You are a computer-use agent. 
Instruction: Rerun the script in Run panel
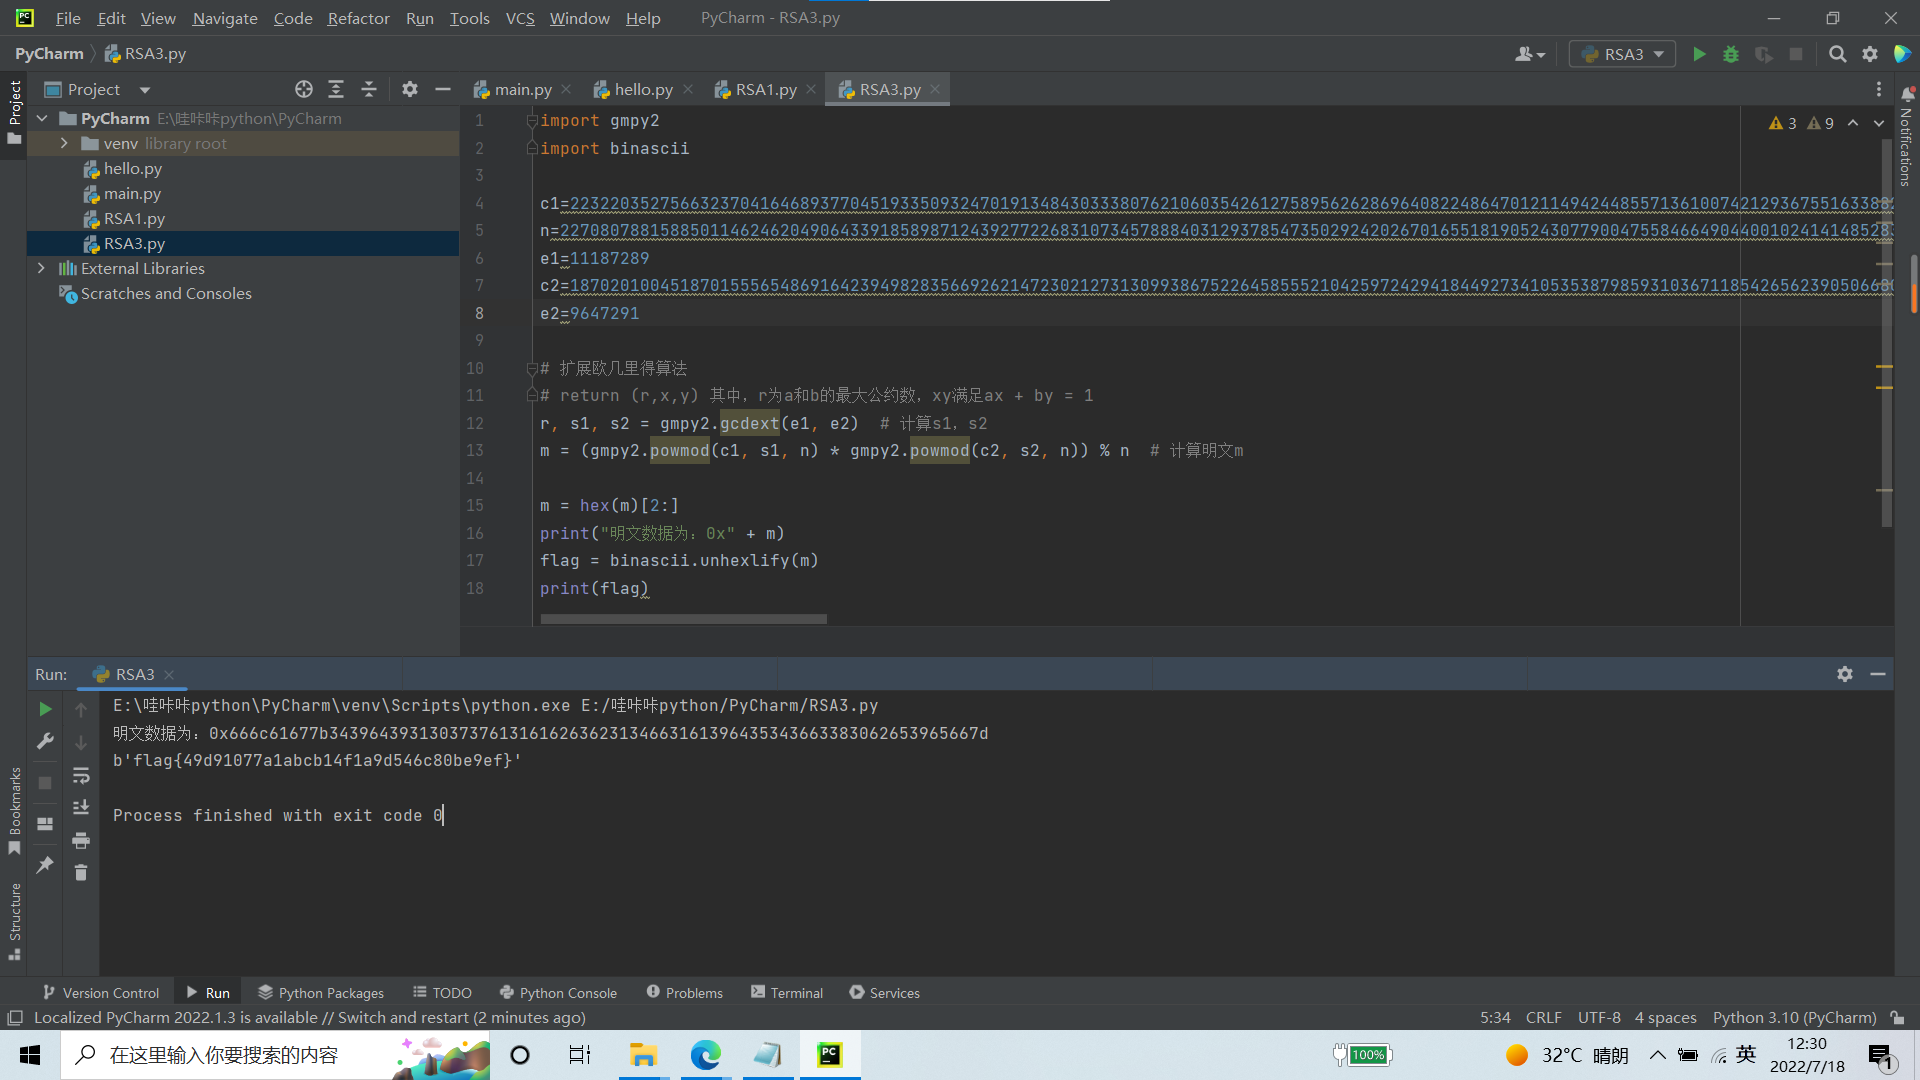[x=45, y=709]
